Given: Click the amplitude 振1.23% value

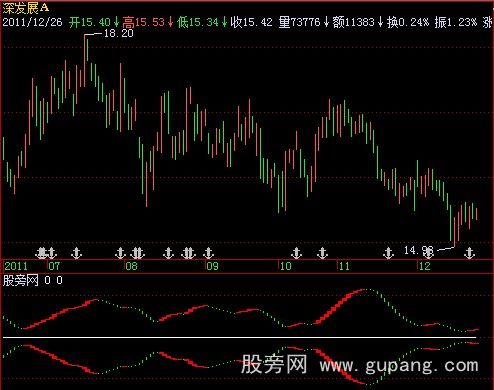Looking at the screenshot, I should pos(456,22).
